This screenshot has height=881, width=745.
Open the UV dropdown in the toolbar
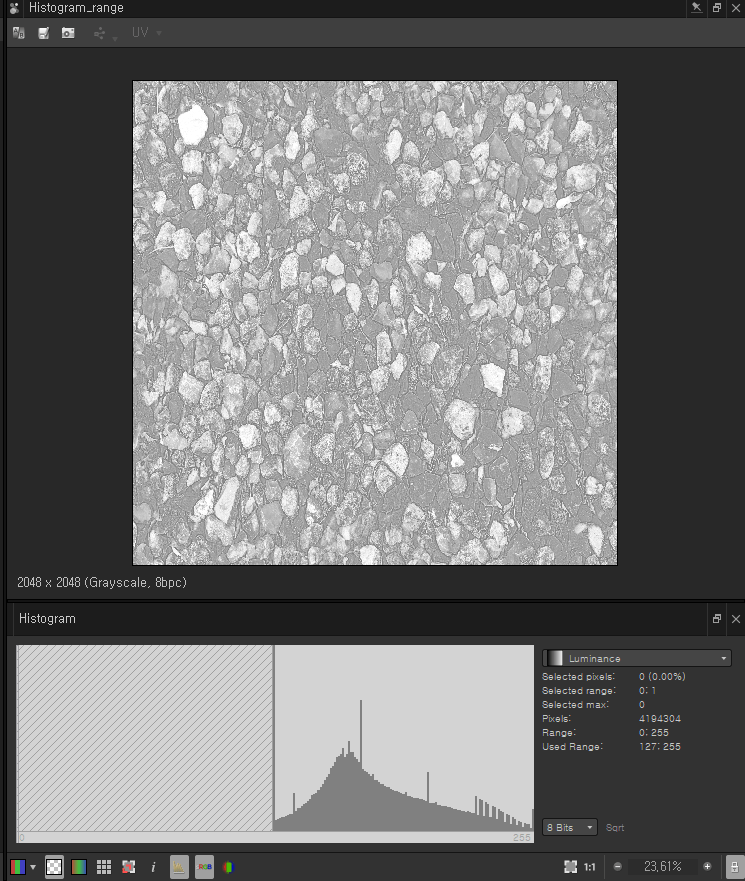147,33
